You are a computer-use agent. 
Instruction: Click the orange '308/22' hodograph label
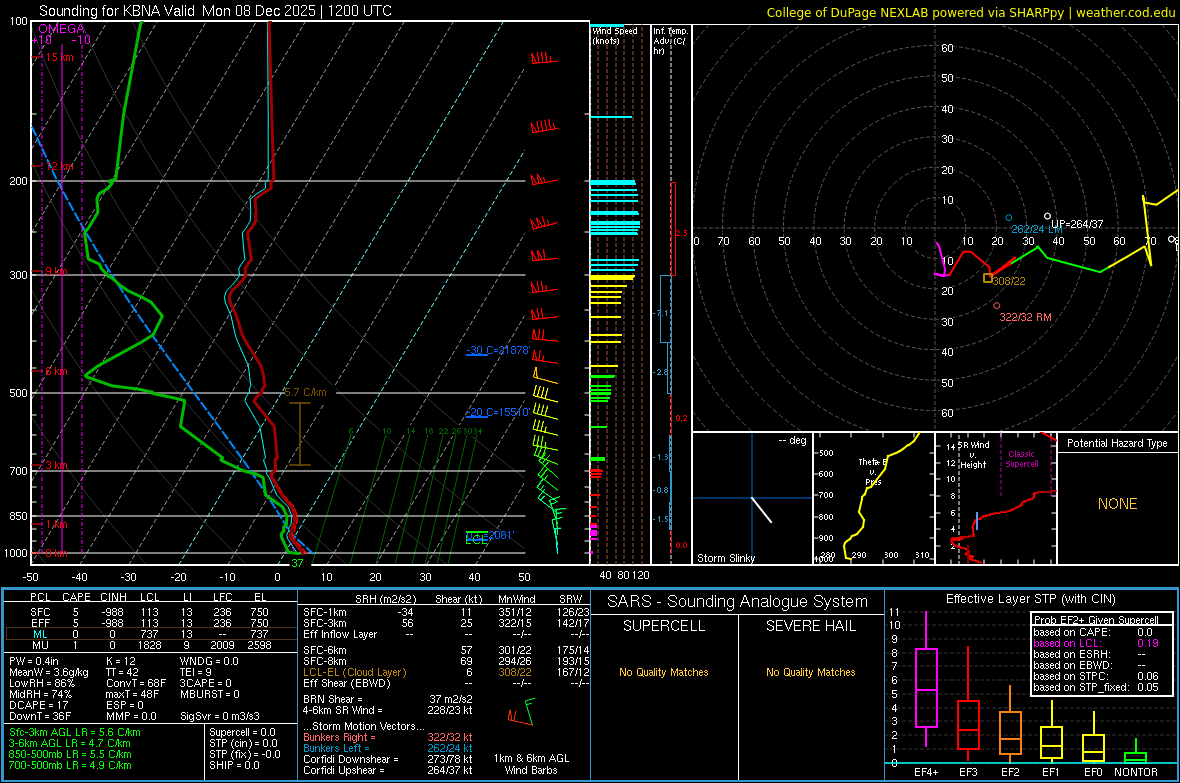[x=1008, y=281]
